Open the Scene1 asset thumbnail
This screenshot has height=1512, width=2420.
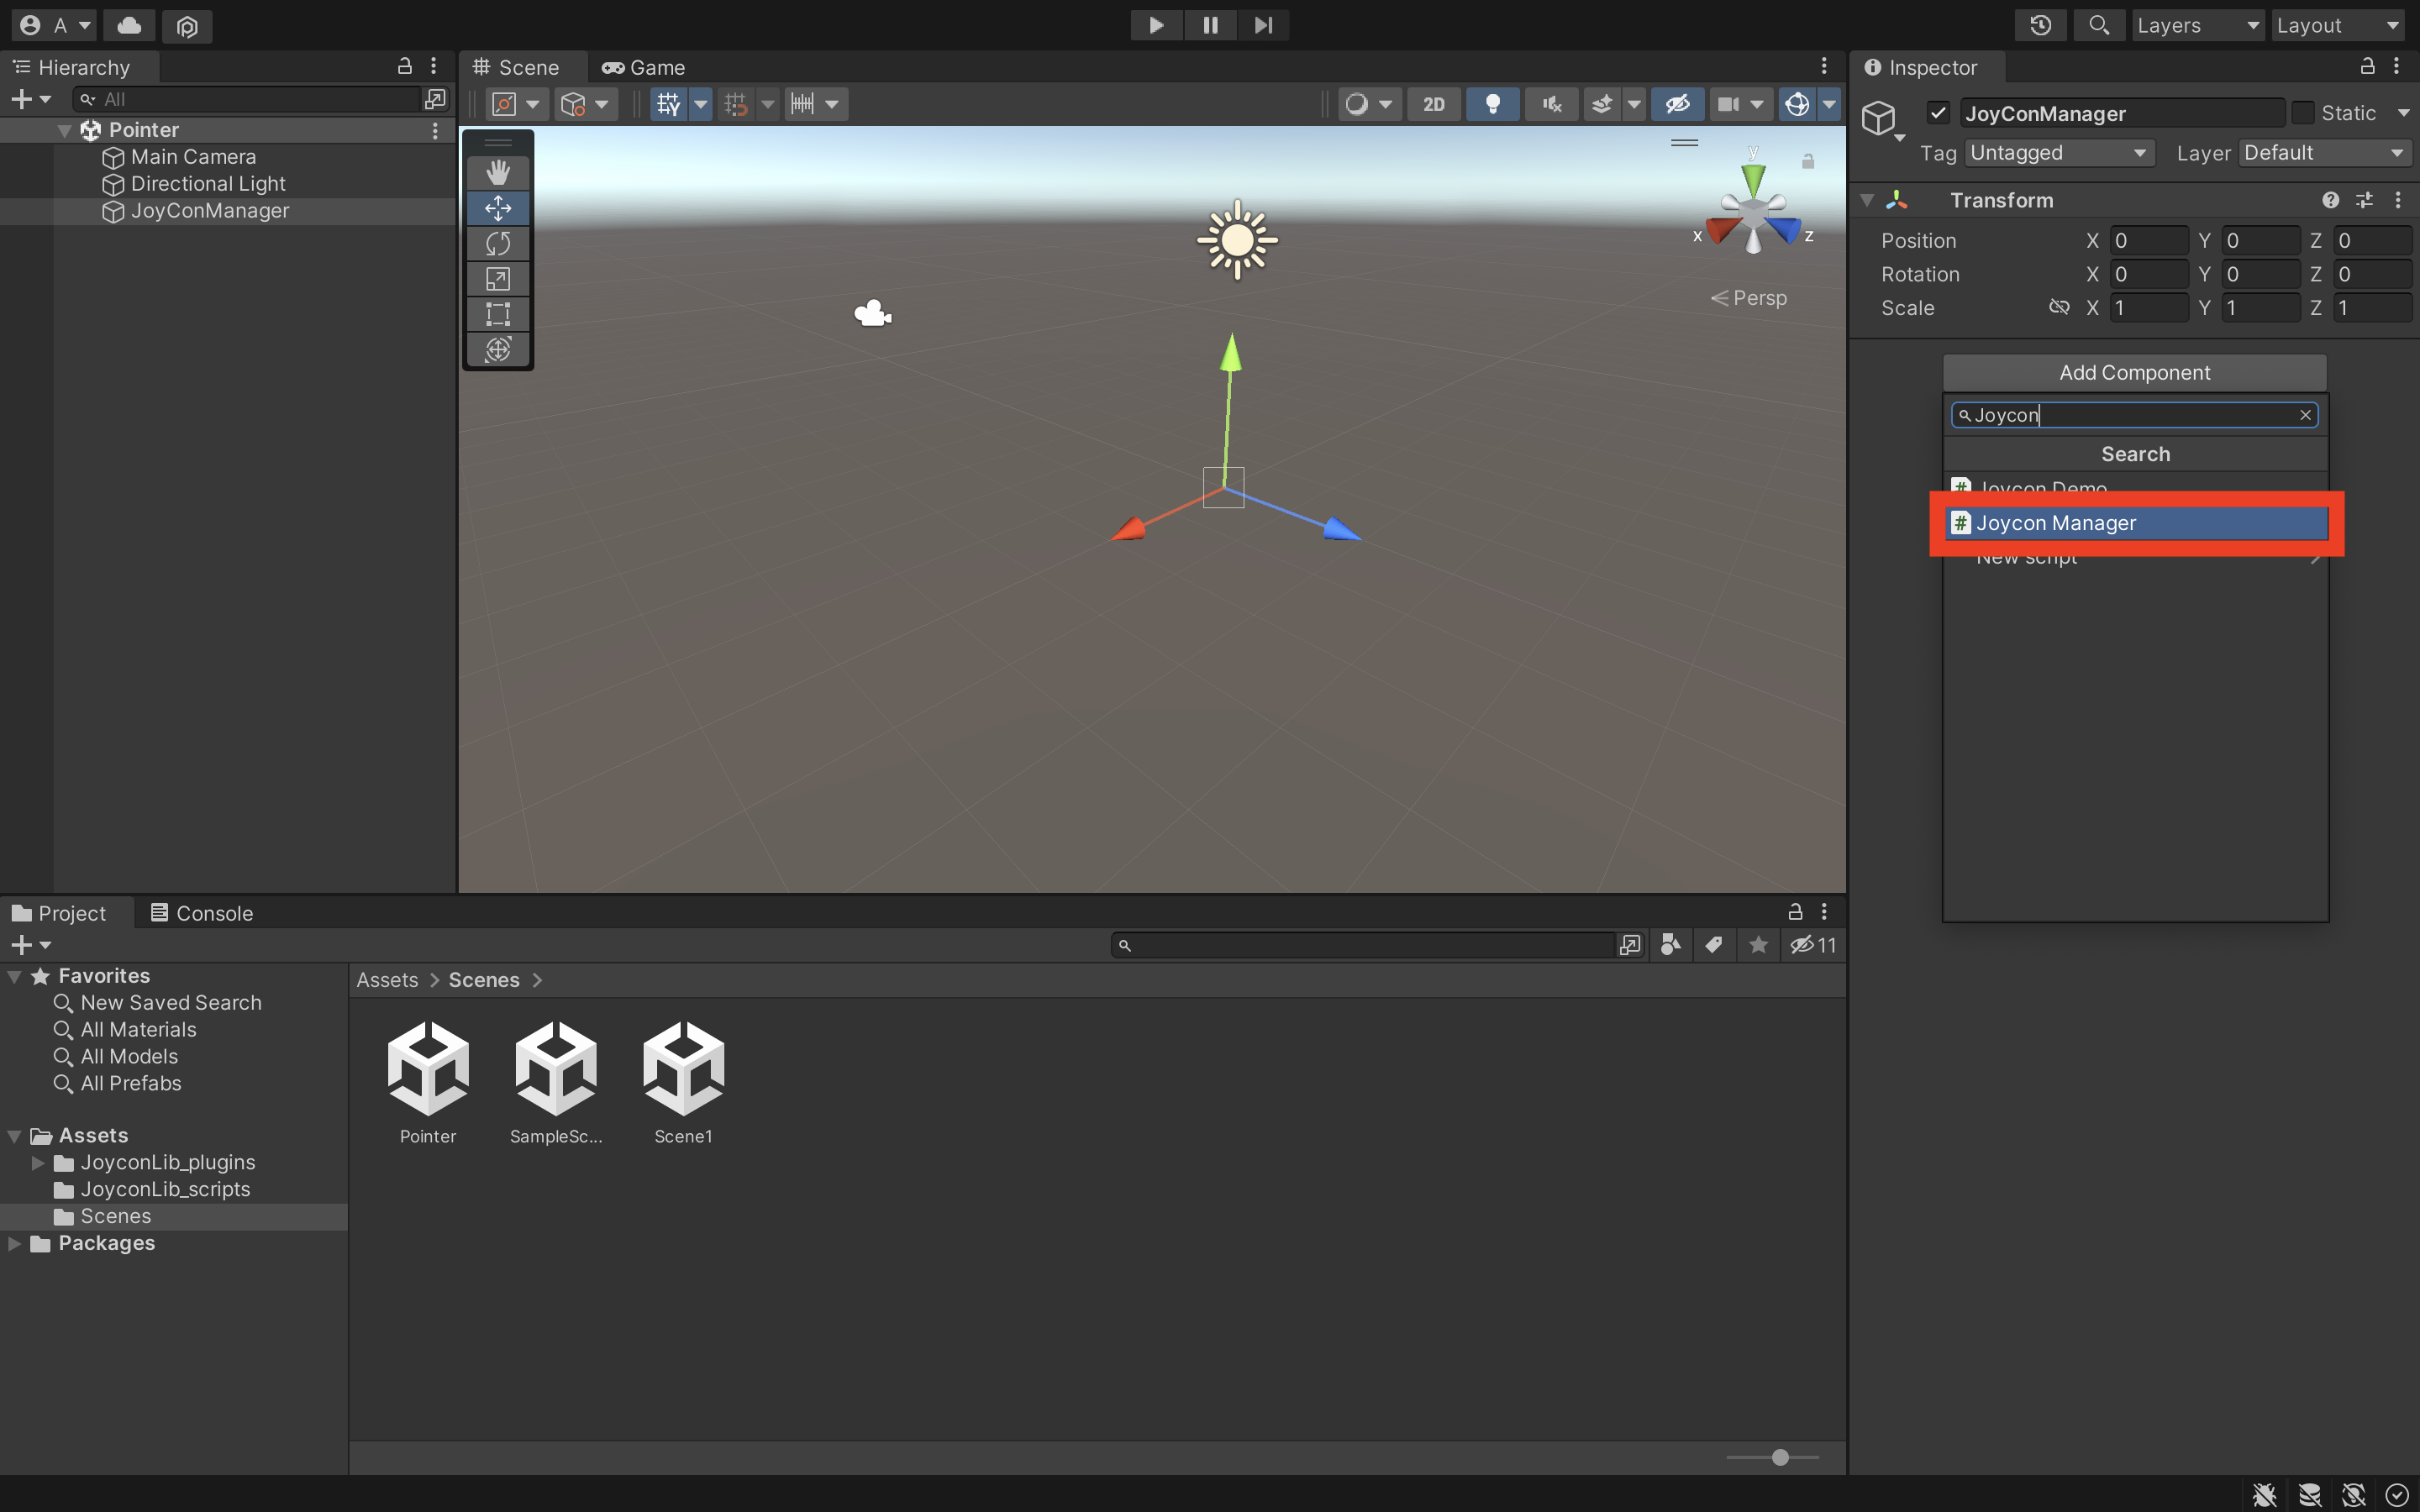(x=683, y=1069)
